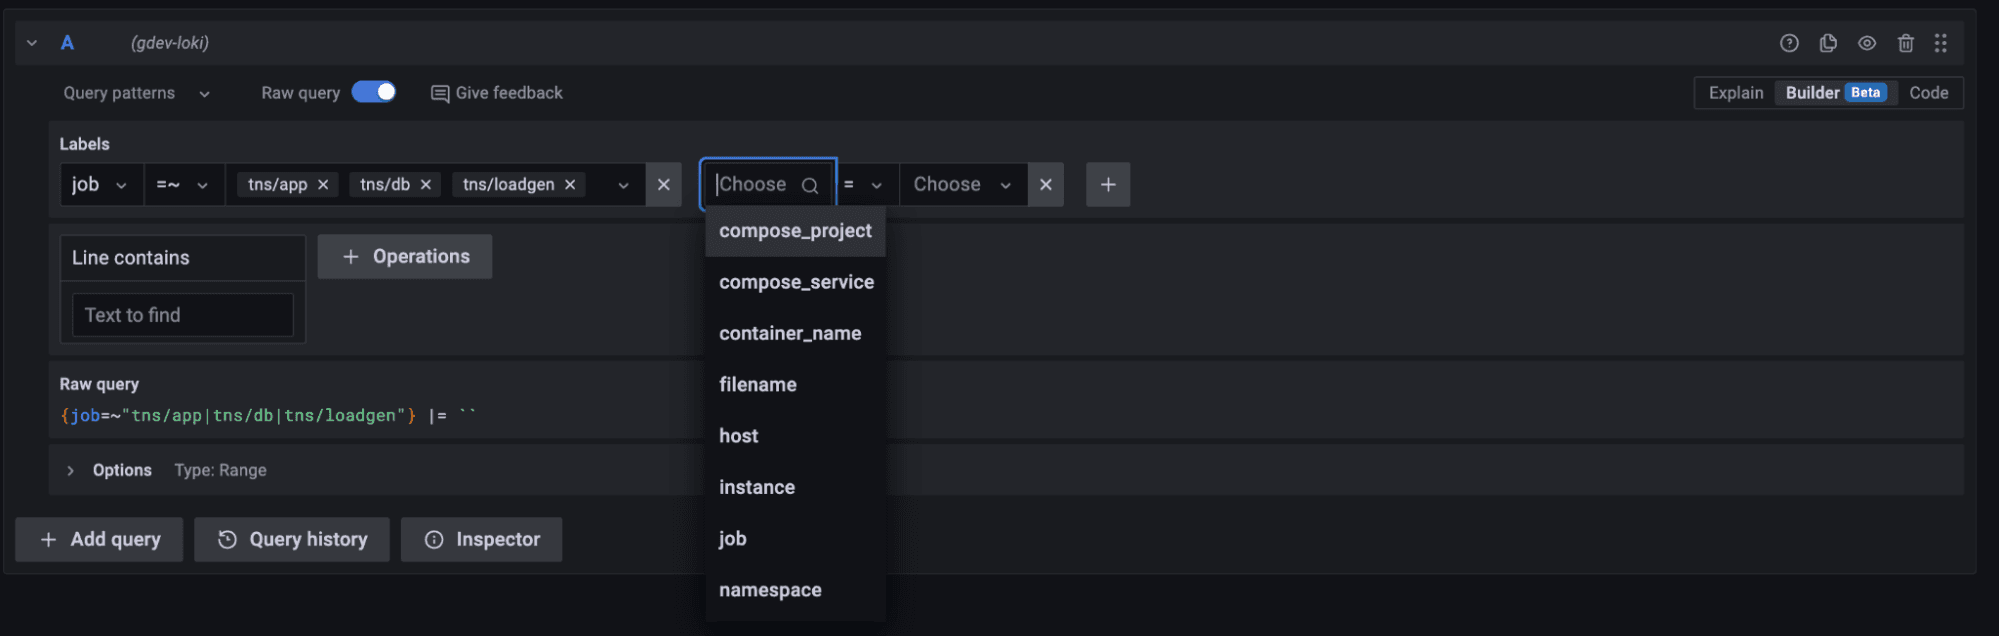Toggle the Raw query switch
1999x637 pixels.
[x=374, y=92]
